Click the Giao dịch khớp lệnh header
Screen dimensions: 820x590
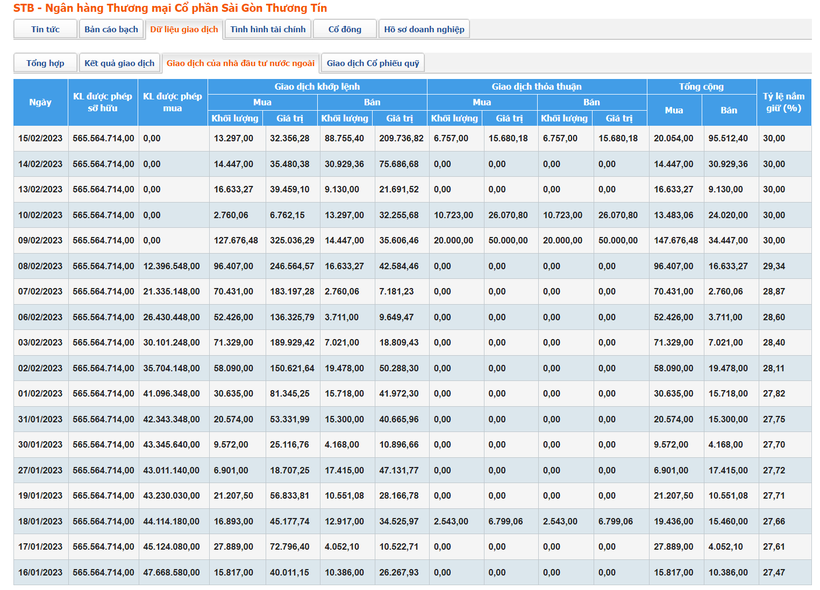pos(318,87)
